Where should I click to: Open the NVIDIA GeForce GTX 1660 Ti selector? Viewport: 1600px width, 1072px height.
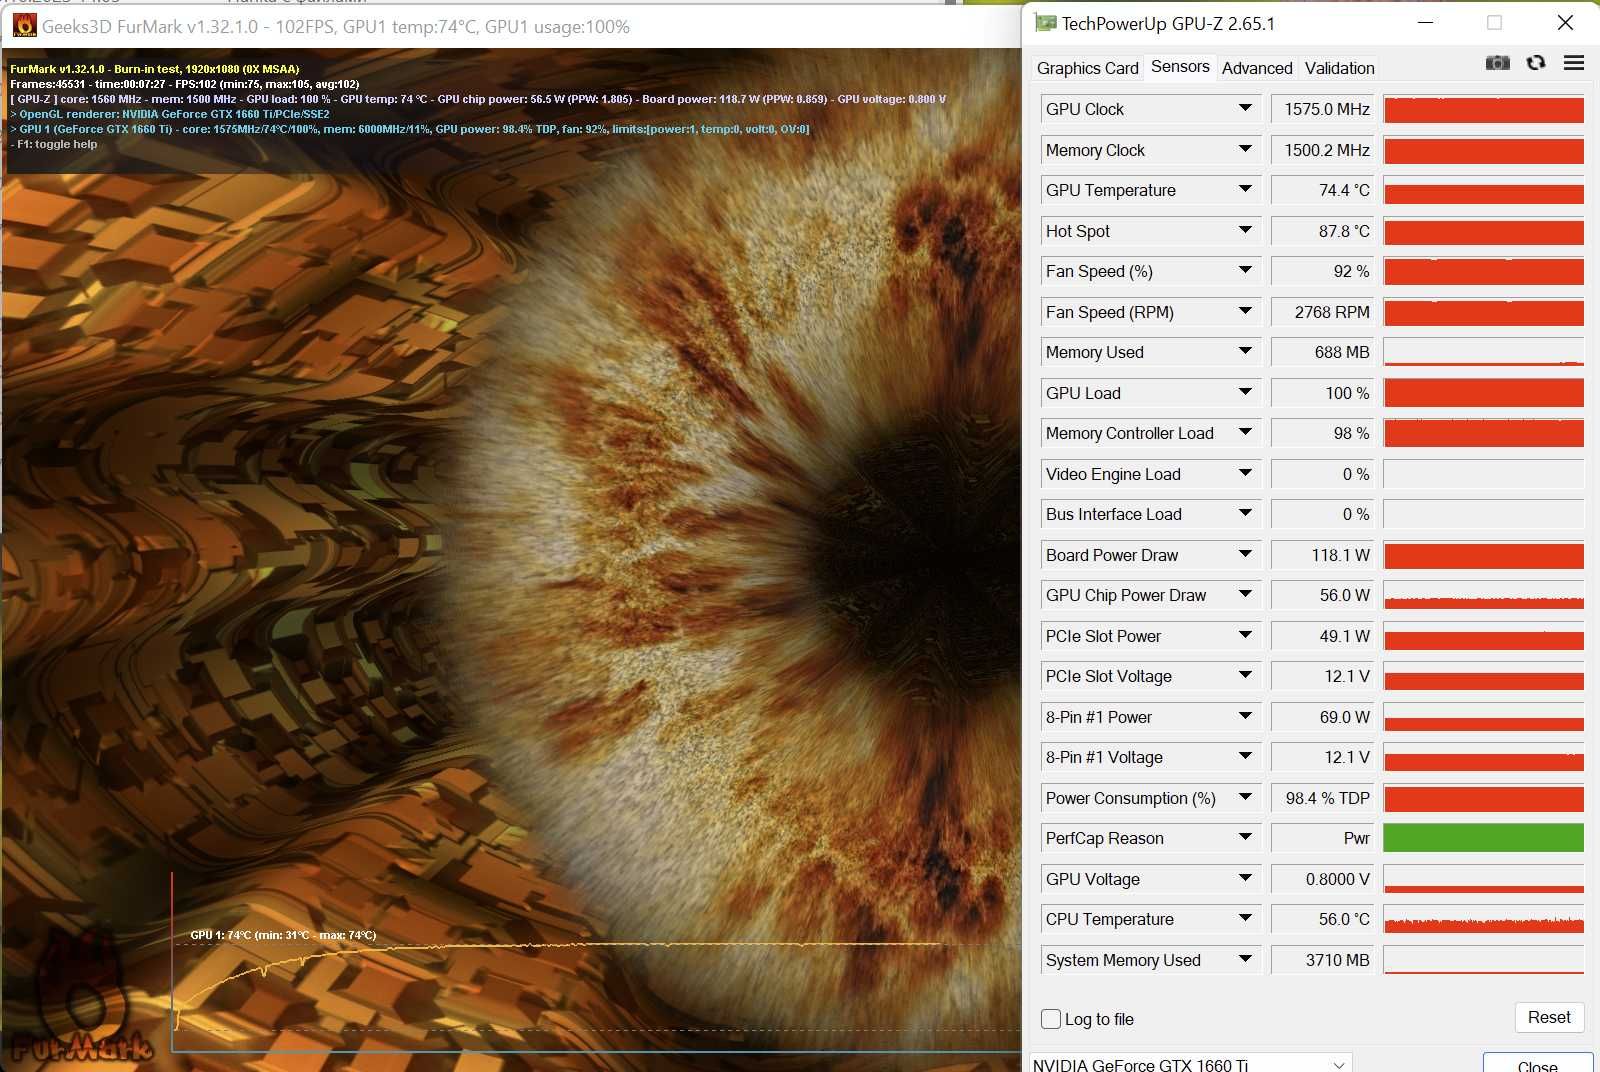click(x=1190, y=1064)
